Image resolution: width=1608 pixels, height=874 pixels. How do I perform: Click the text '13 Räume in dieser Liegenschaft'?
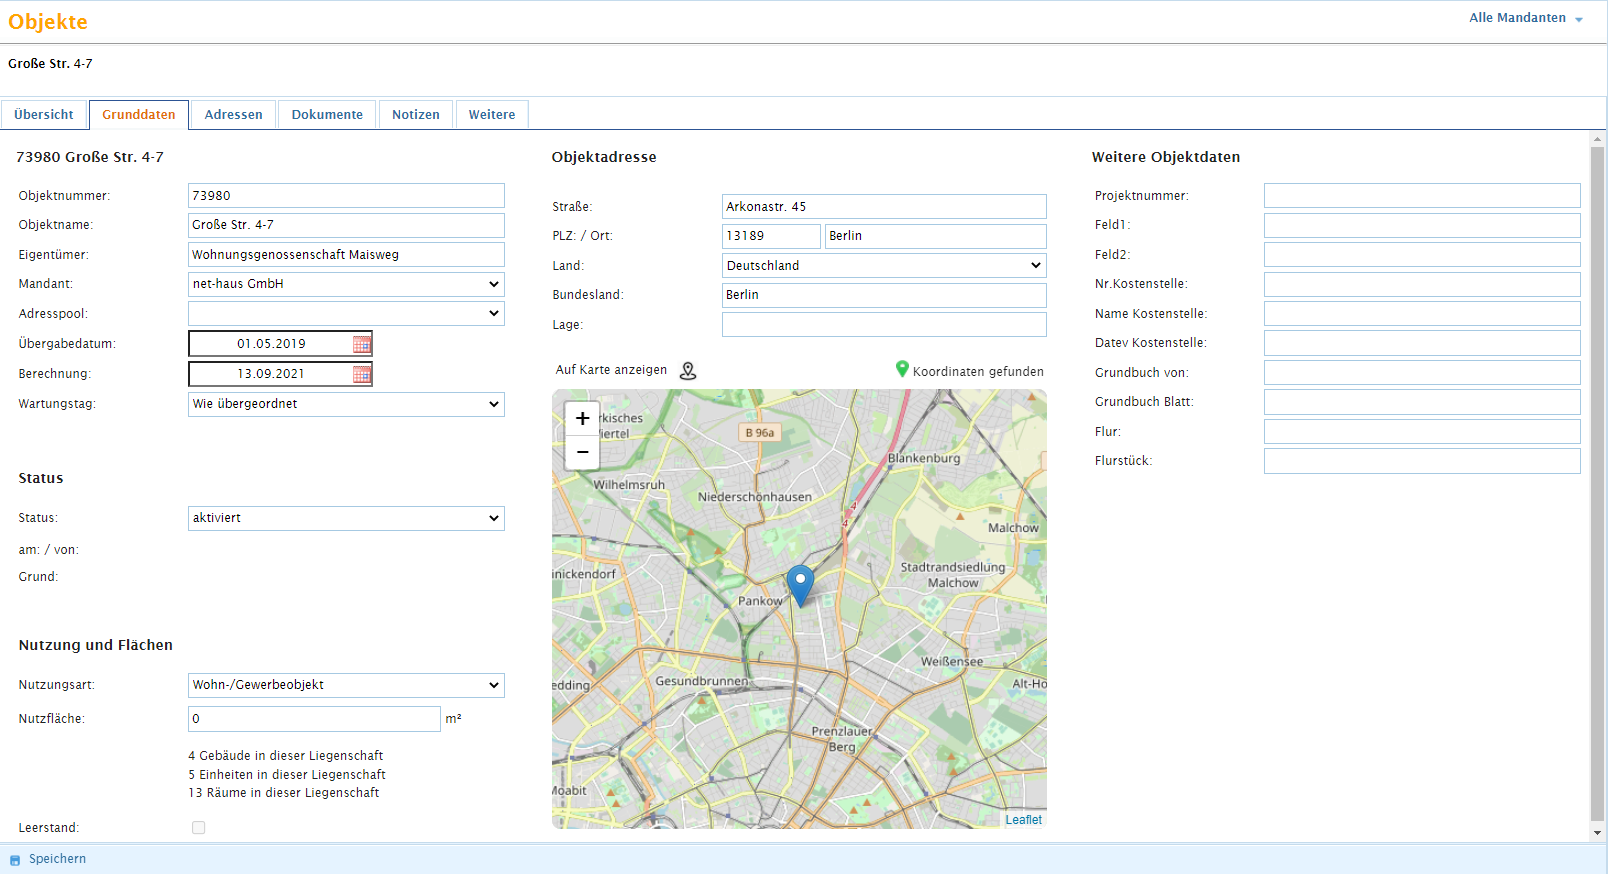[284, 793]
